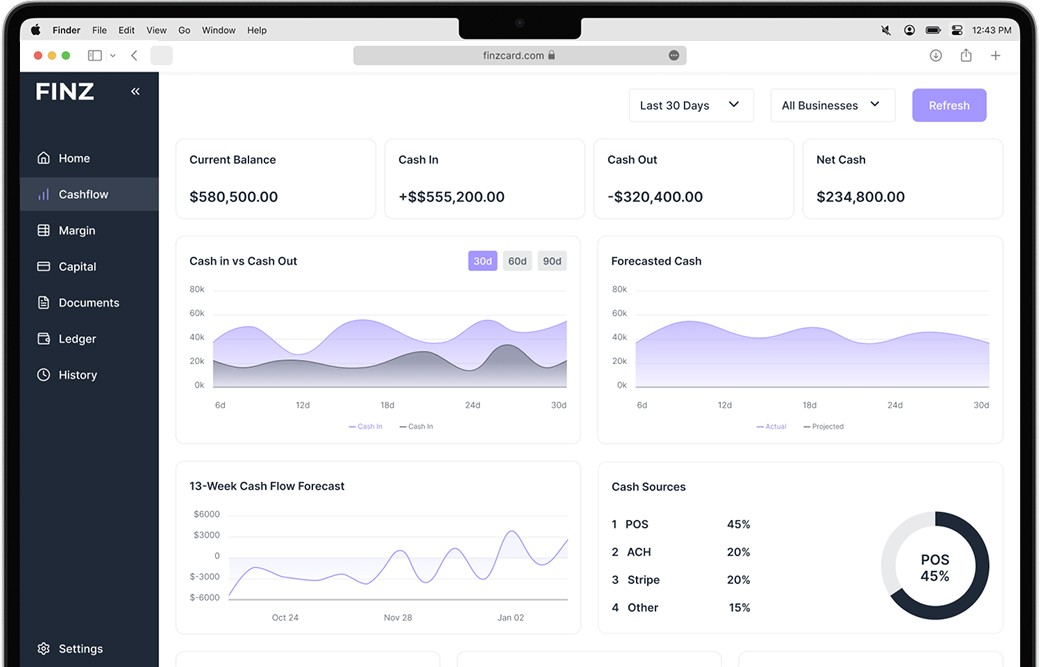Image resolution: width=1040 pixels, height=667 pixels.
Task: Click the Margin sidebar icon
Action: pyautogui.click(x=44, y=230)
